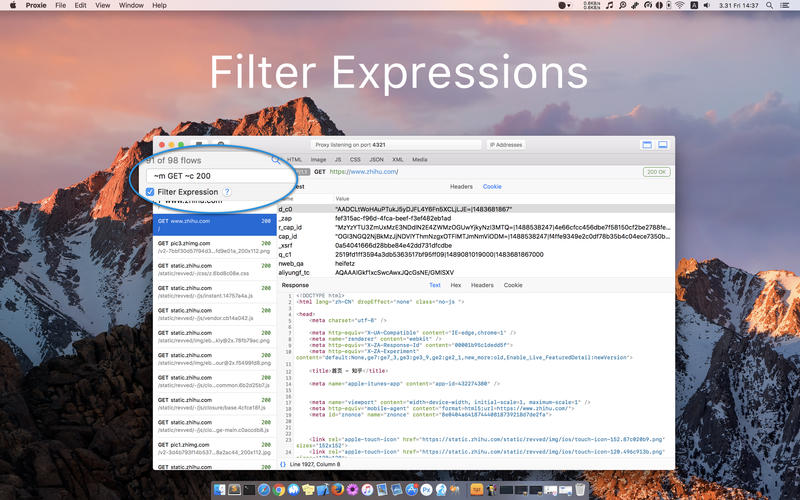The height and width of the screenshot is (500, 800).
Task: Select the nweb_qa heifetz cookie row
Action: [x=476, y=264]
